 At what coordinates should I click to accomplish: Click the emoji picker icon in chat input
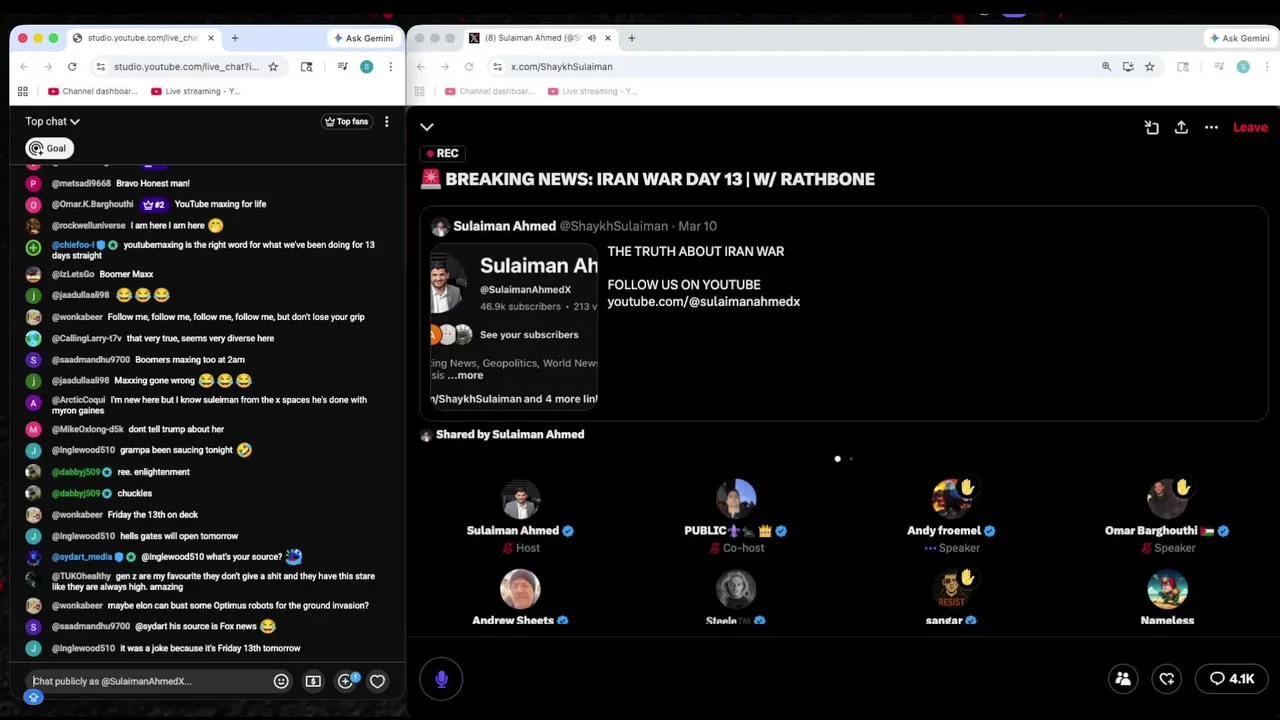(281, 681)
